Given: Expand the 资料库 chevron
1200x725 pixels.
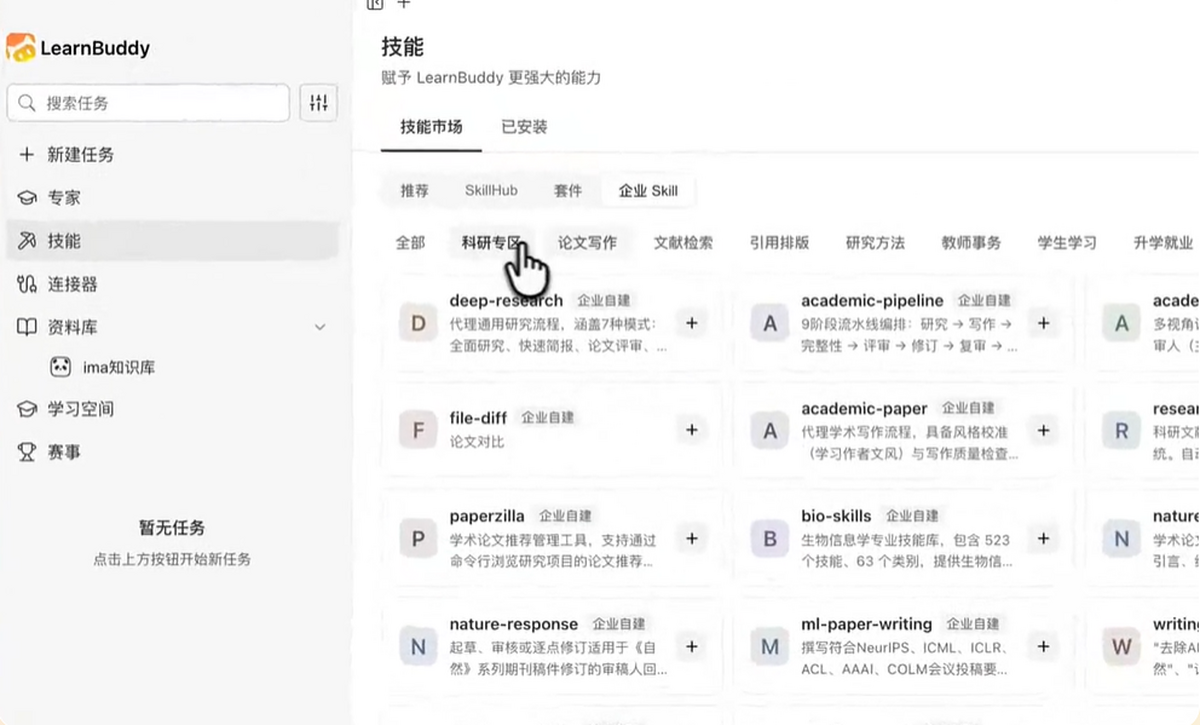Looking at the screenshot, I should [x=320, y=327].
